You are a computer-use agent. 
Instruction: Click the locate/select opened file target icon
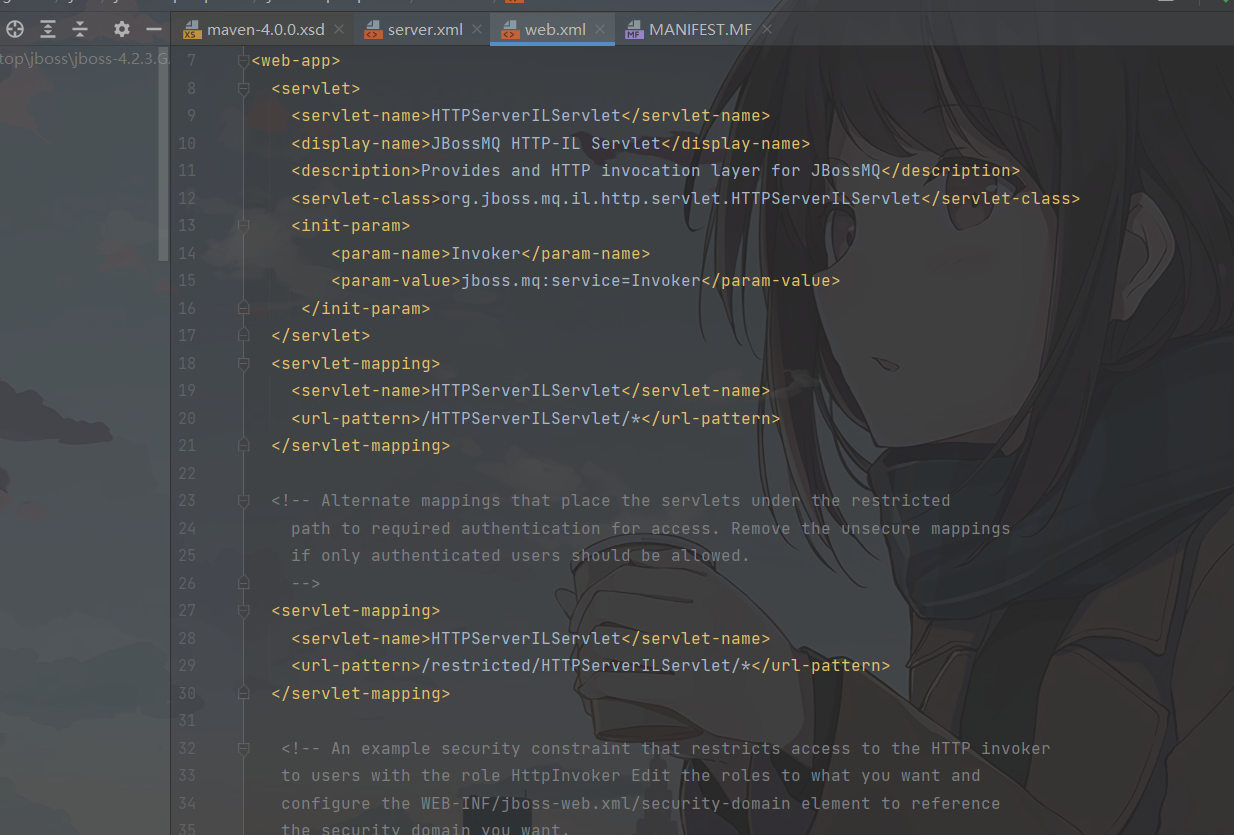pos(15,29)
